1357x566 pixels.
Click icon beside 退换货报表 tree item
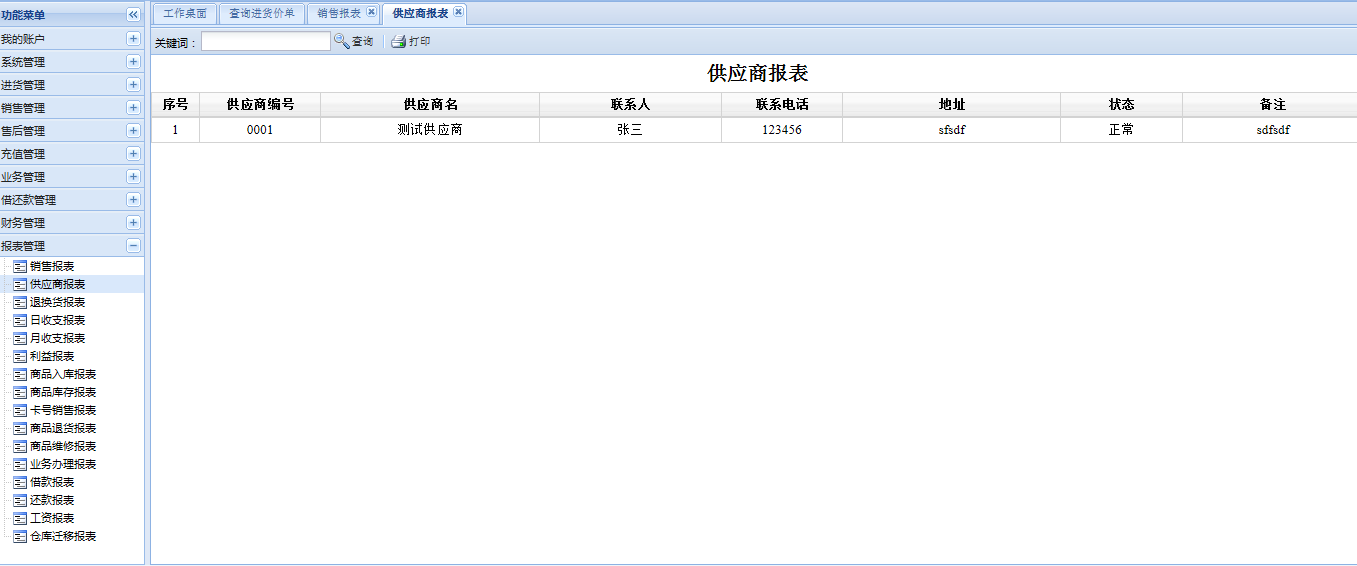click(20, 303)
